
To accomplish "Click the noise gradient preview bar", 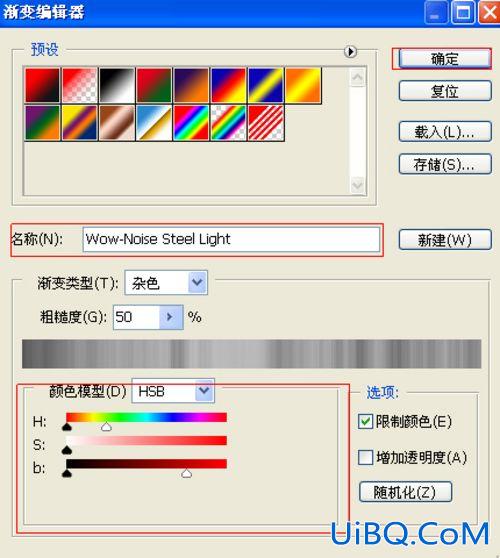I will point(252,354).
